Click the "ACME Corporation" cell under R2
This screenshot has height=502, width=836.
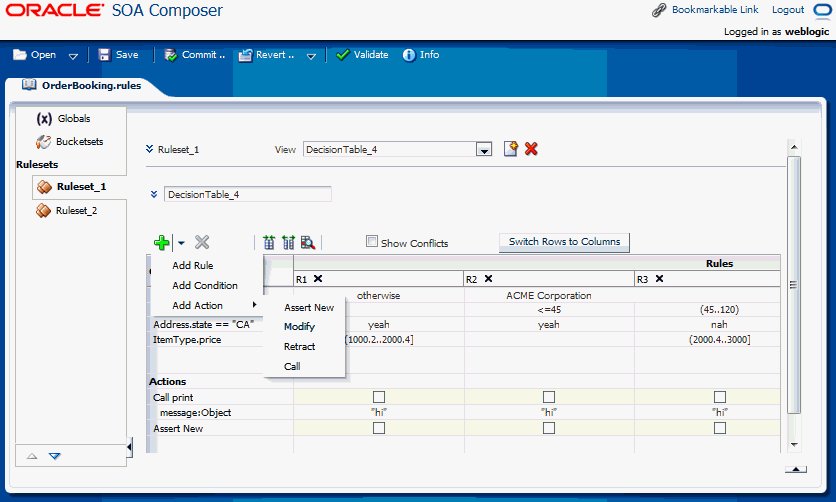point(549,295)
